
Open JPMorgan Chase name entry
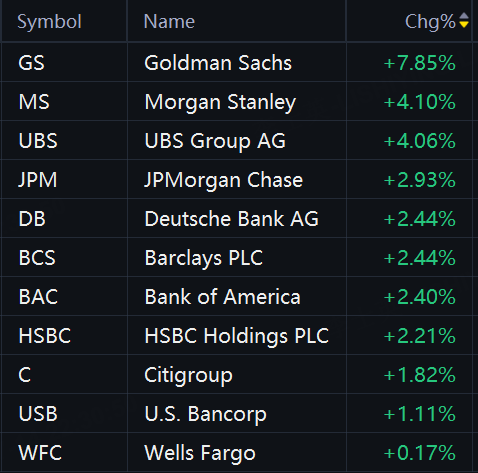224,180
